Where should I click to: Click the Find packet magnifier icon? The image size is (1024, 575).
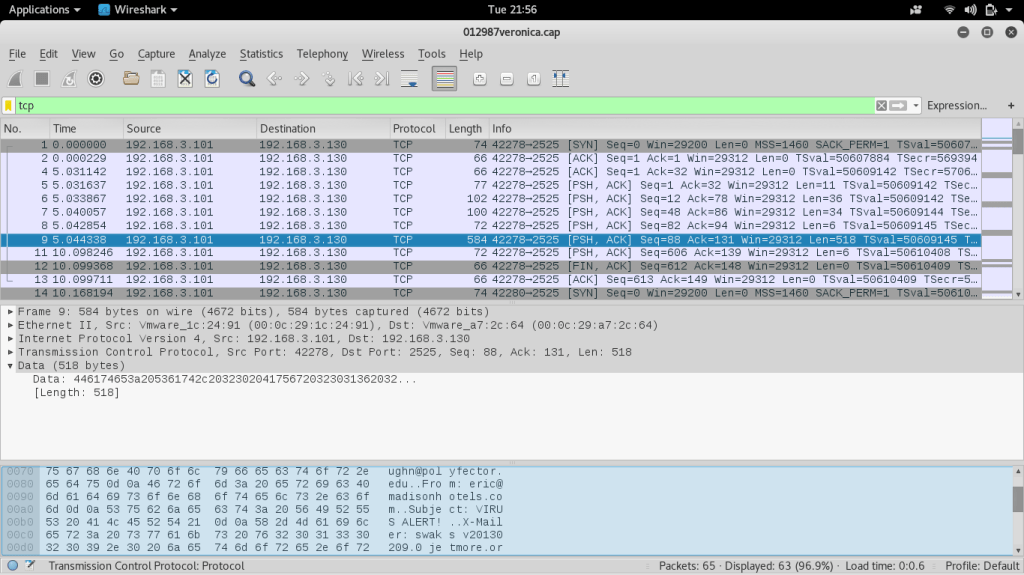pyautogui.click(x=247, y=79)
